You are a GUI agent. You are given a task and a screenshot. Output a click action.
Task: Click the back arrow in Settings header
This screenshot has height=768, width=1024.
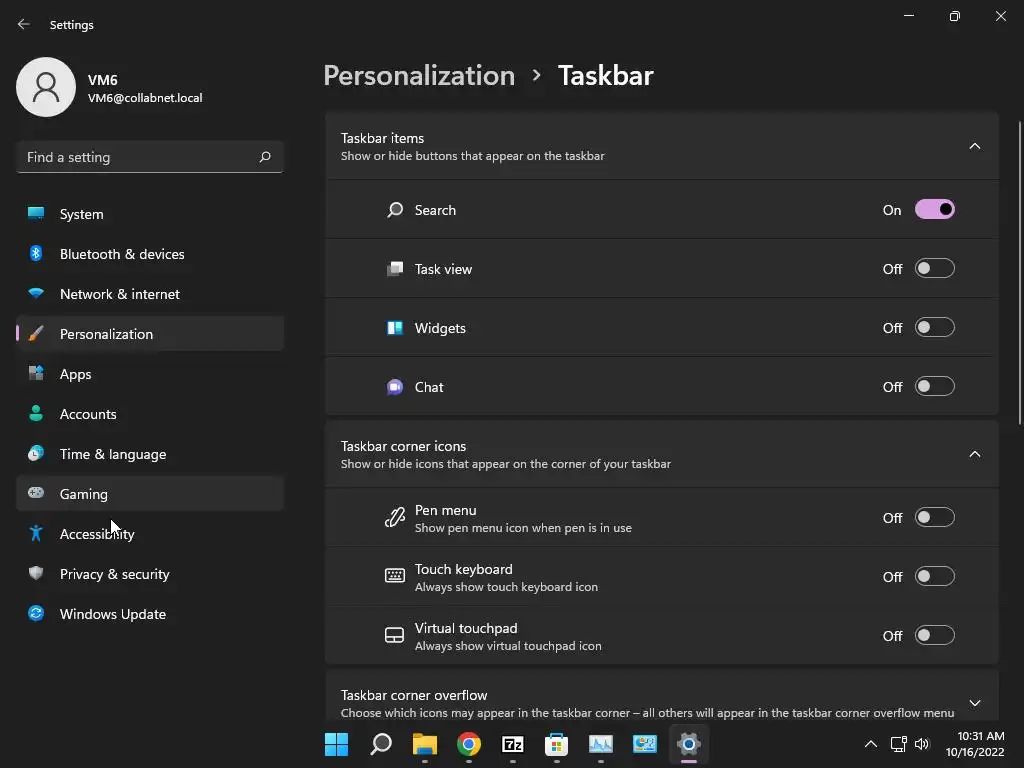coord(24,24)
